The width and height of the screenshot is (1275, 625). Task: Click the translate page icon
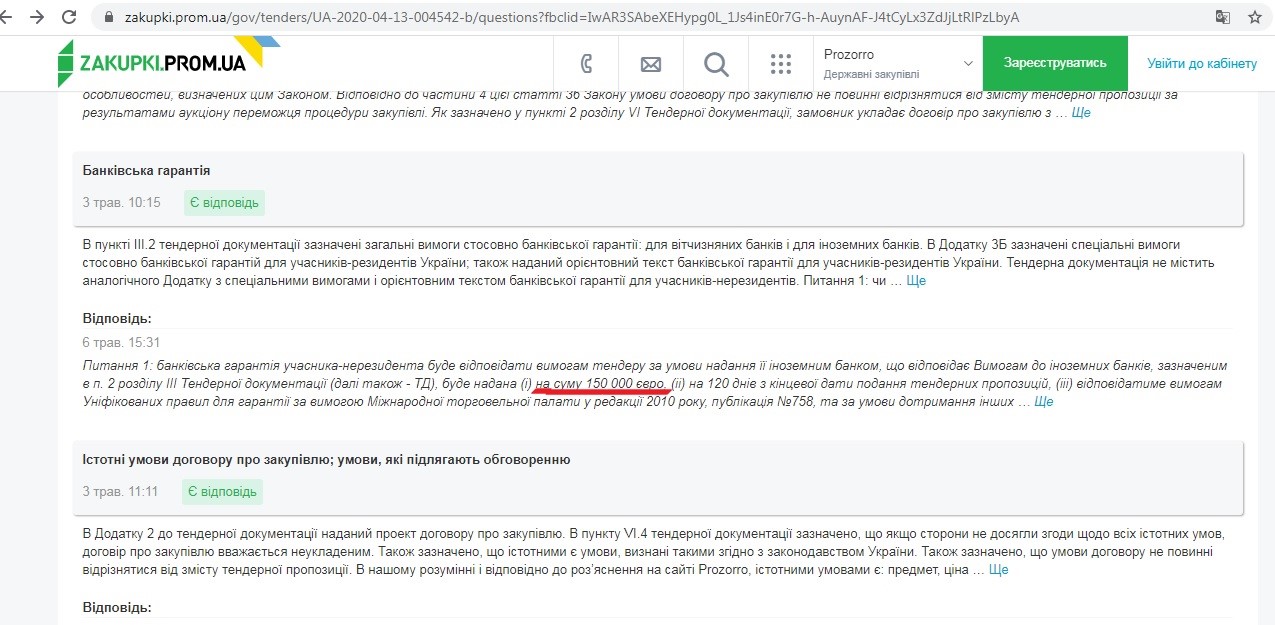[x=1222, y=17]
